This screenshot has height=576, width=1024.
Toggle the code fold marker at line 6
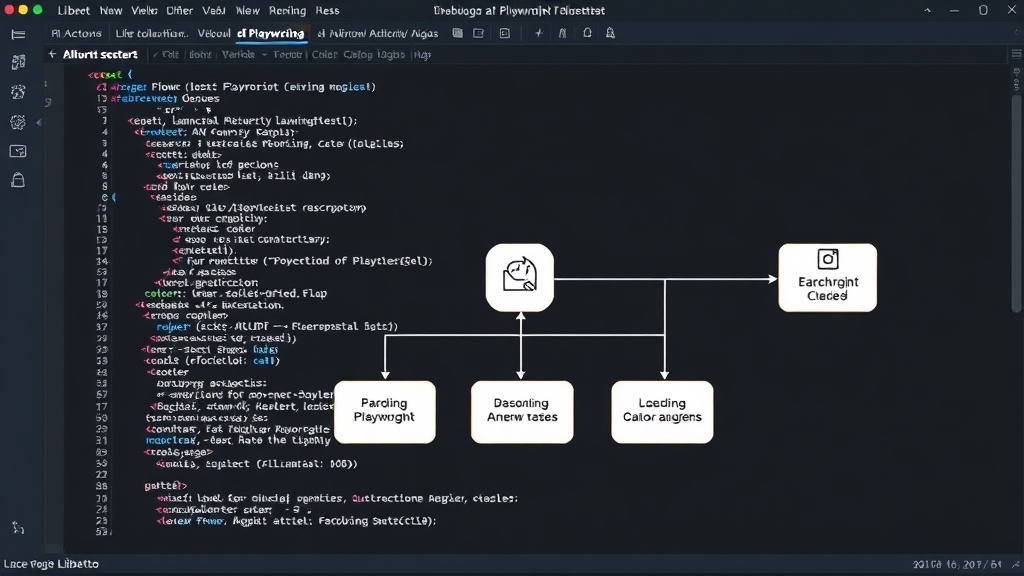pos(114,197)
